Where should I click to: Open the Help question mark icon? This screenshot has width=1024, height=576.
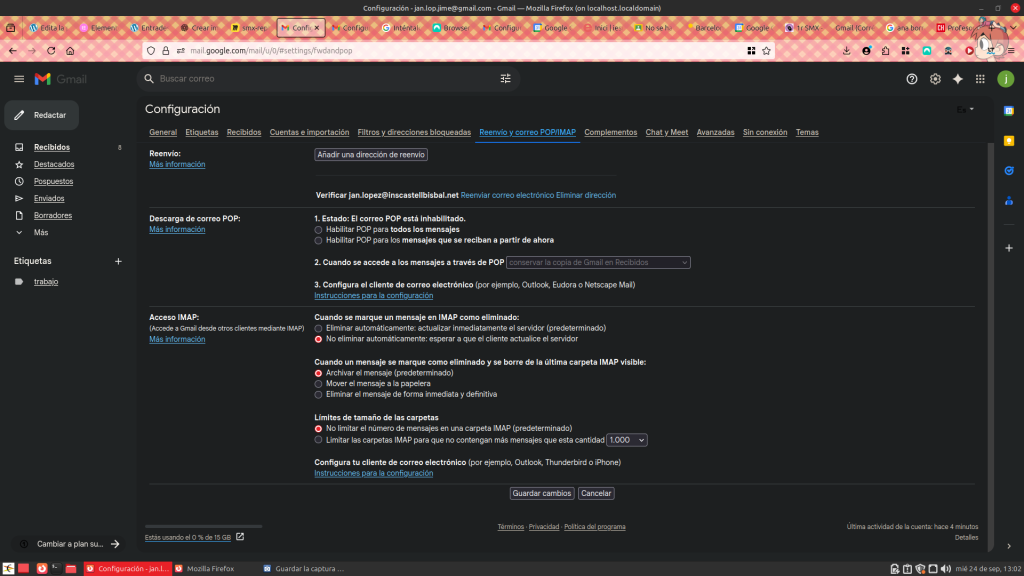pos(911,79)
